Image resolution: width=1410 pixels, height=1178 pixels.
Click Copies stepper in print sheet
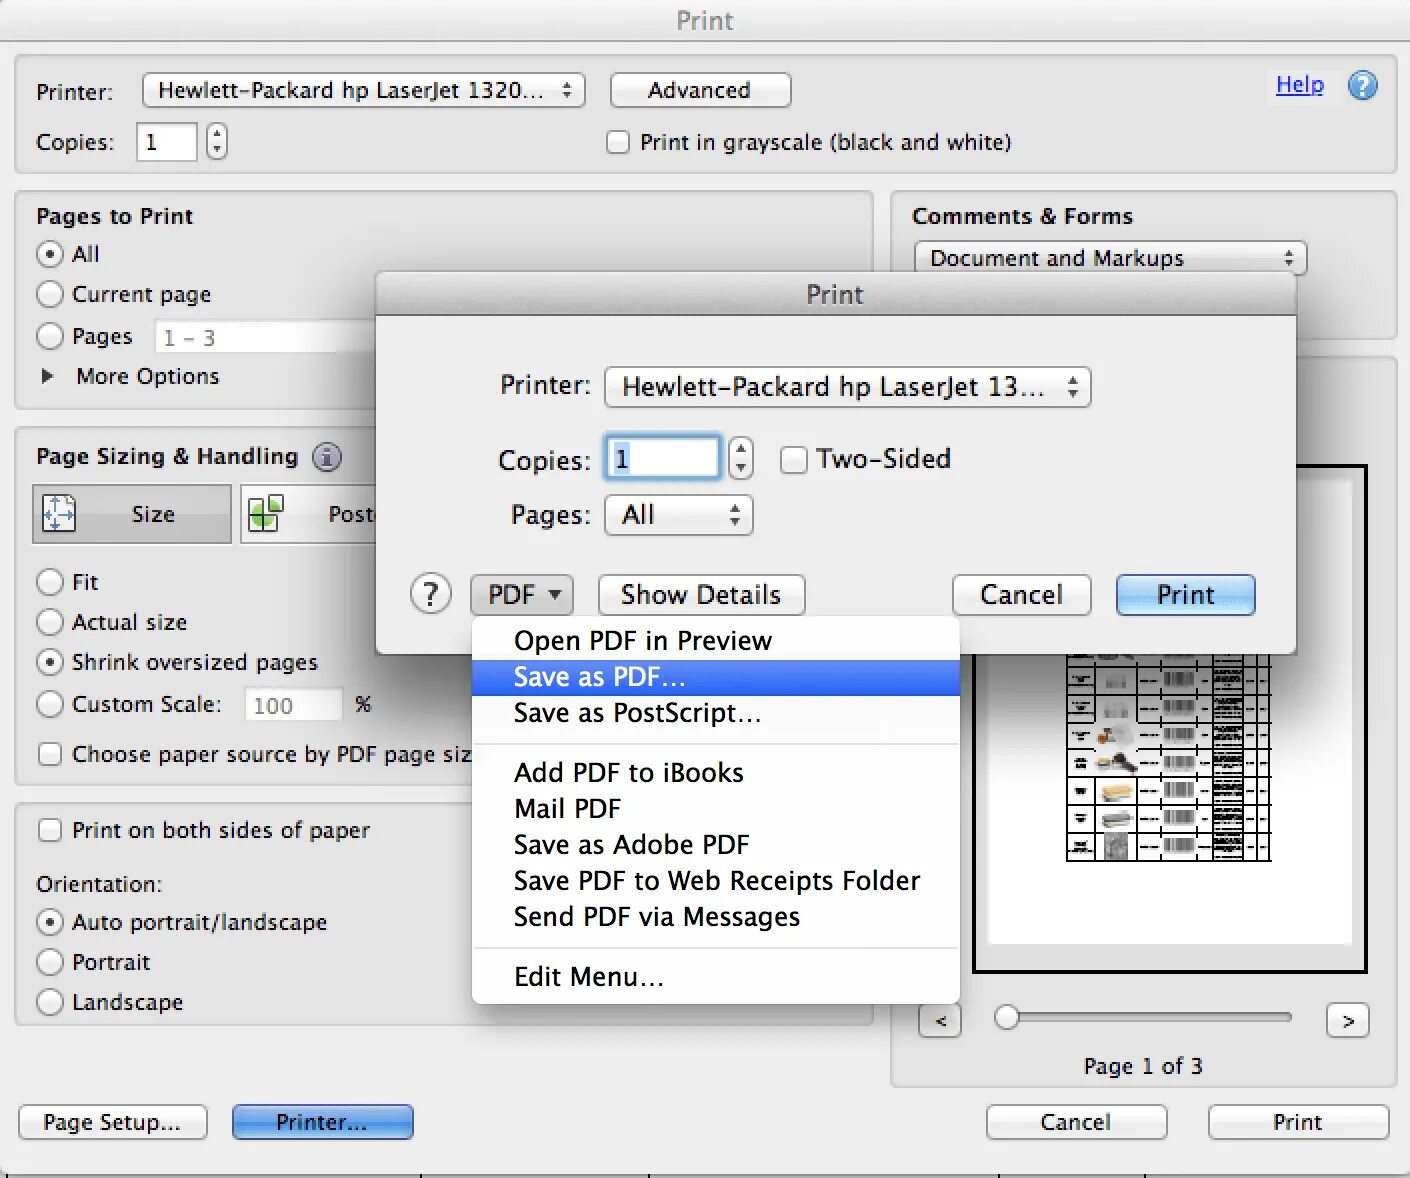click(x=740, y=458)
